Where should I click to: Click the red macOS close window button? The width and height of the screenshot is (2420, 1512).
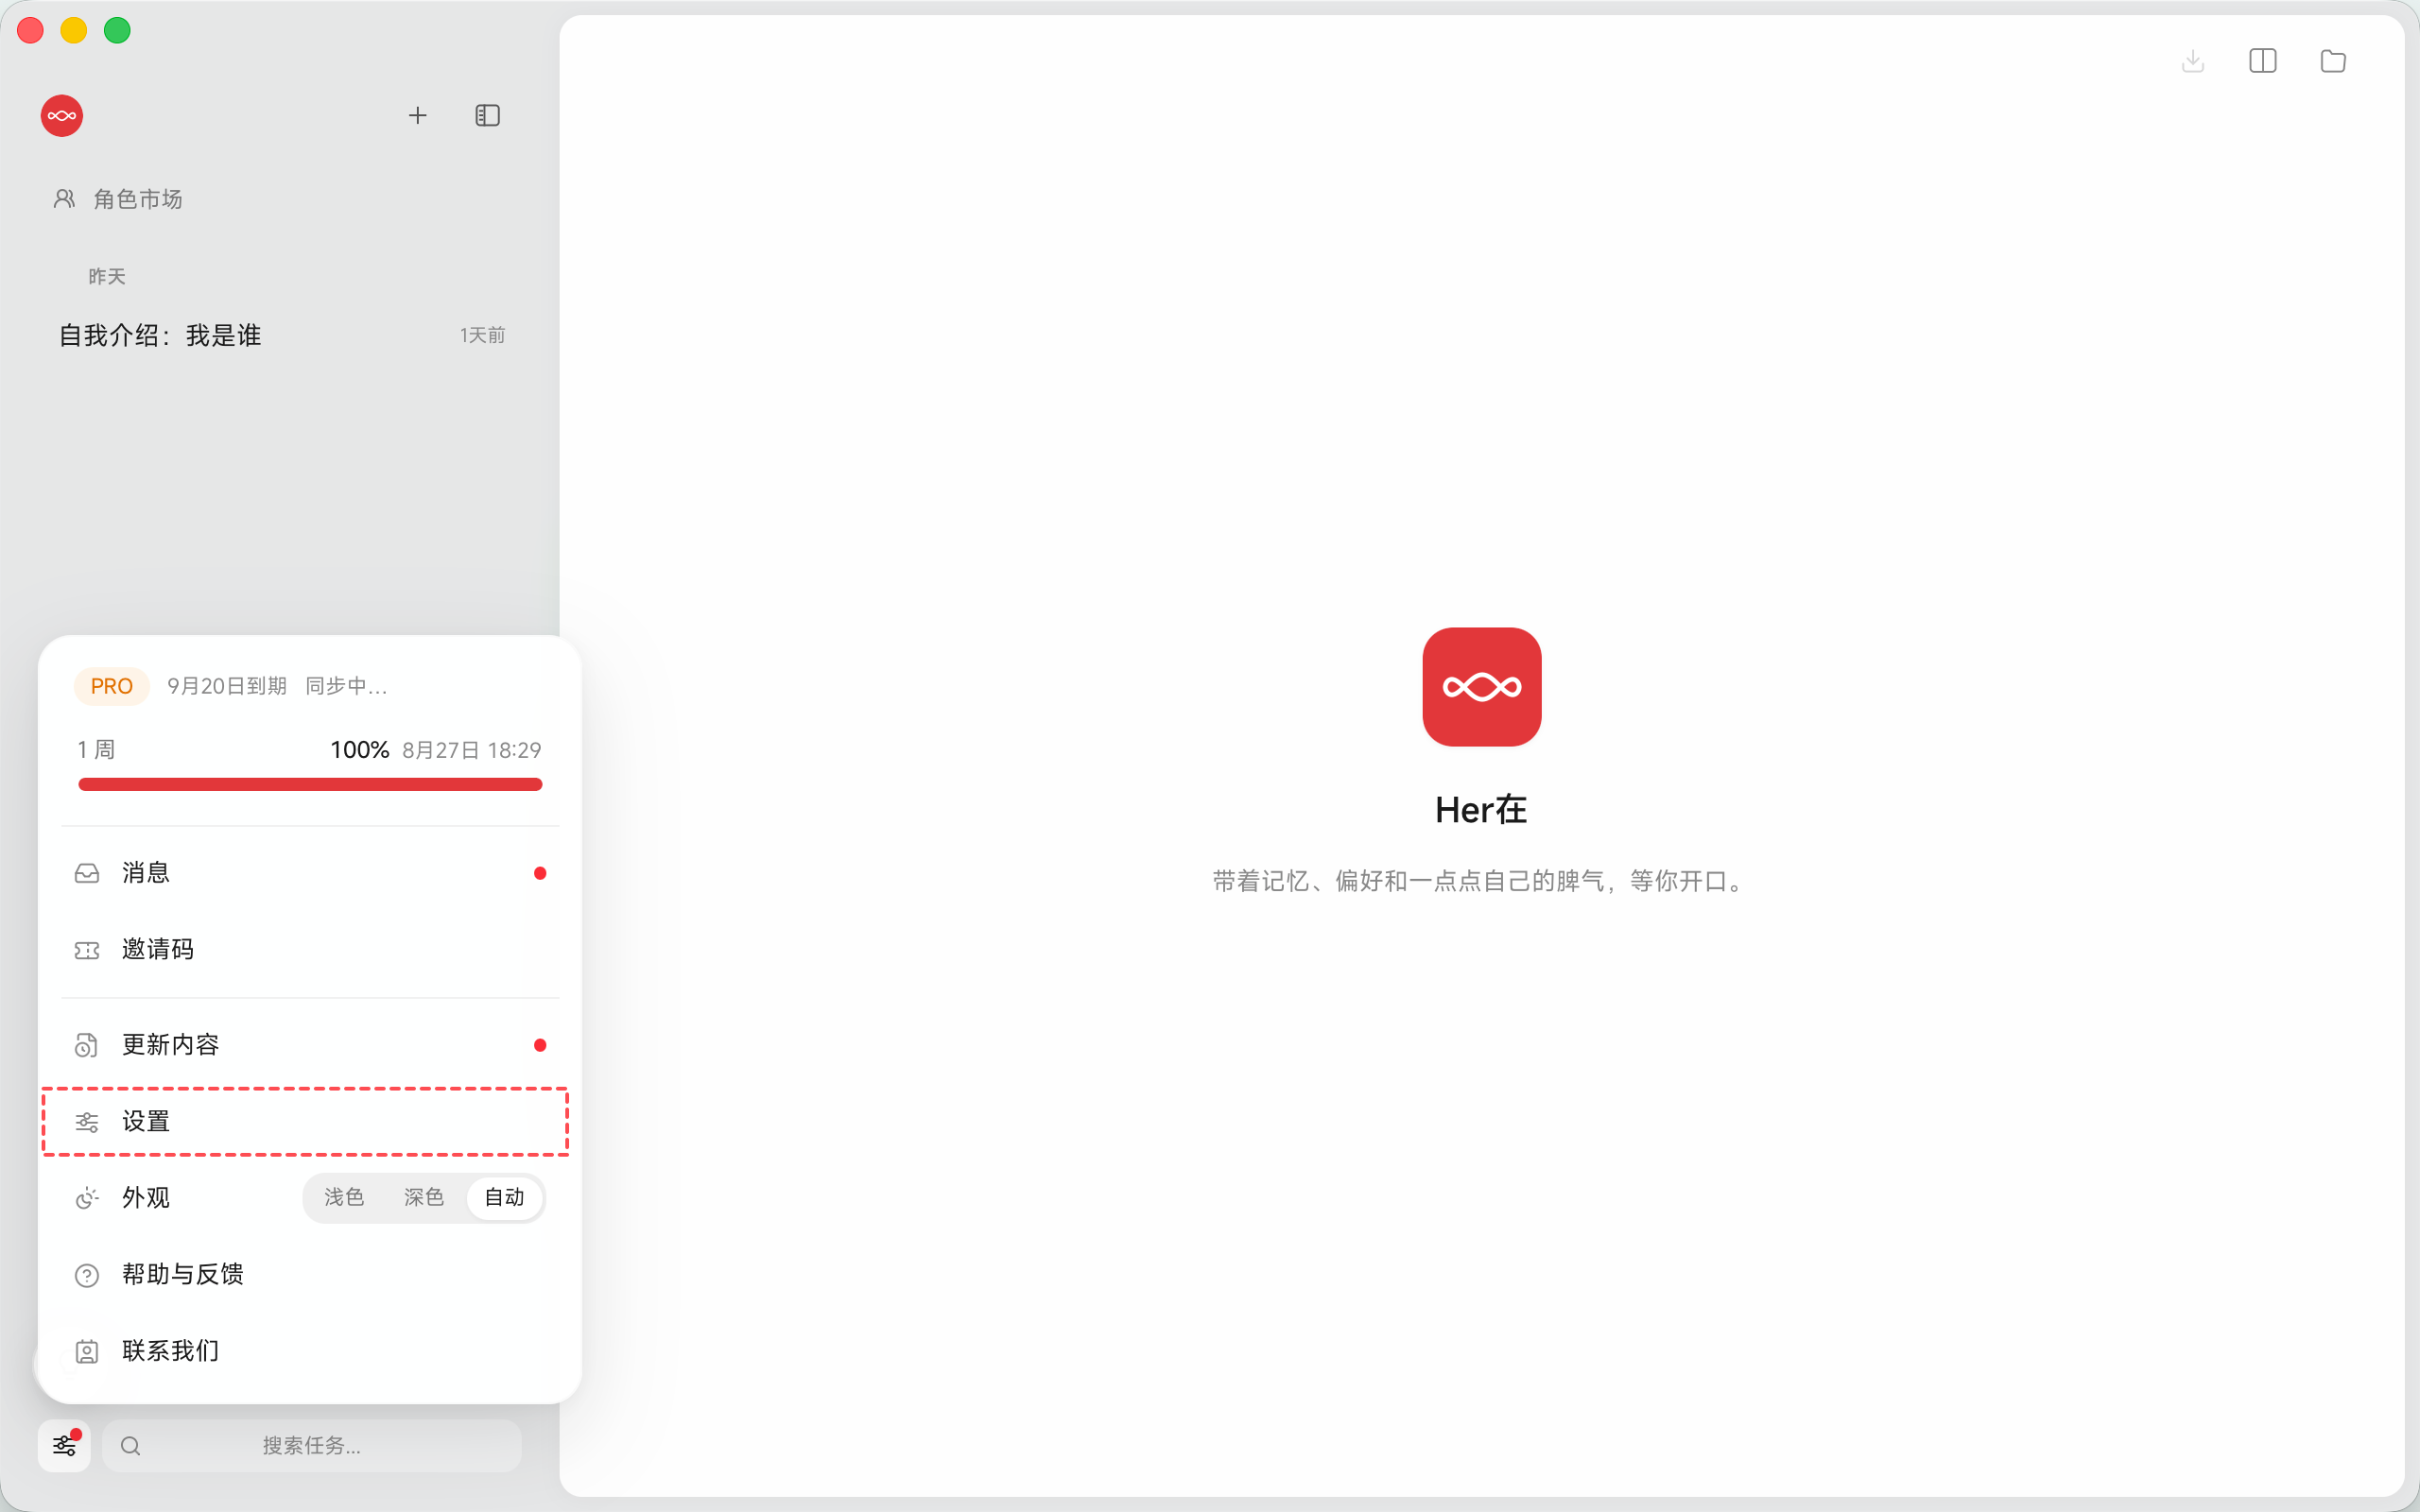[x=31, y=31]
